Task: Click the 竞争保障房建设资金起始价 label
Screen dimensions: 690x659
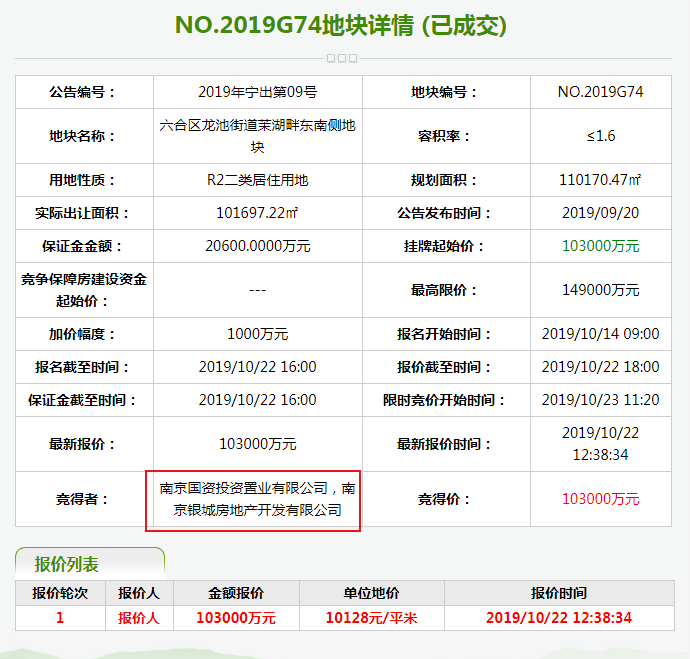Action: [84, 290]
